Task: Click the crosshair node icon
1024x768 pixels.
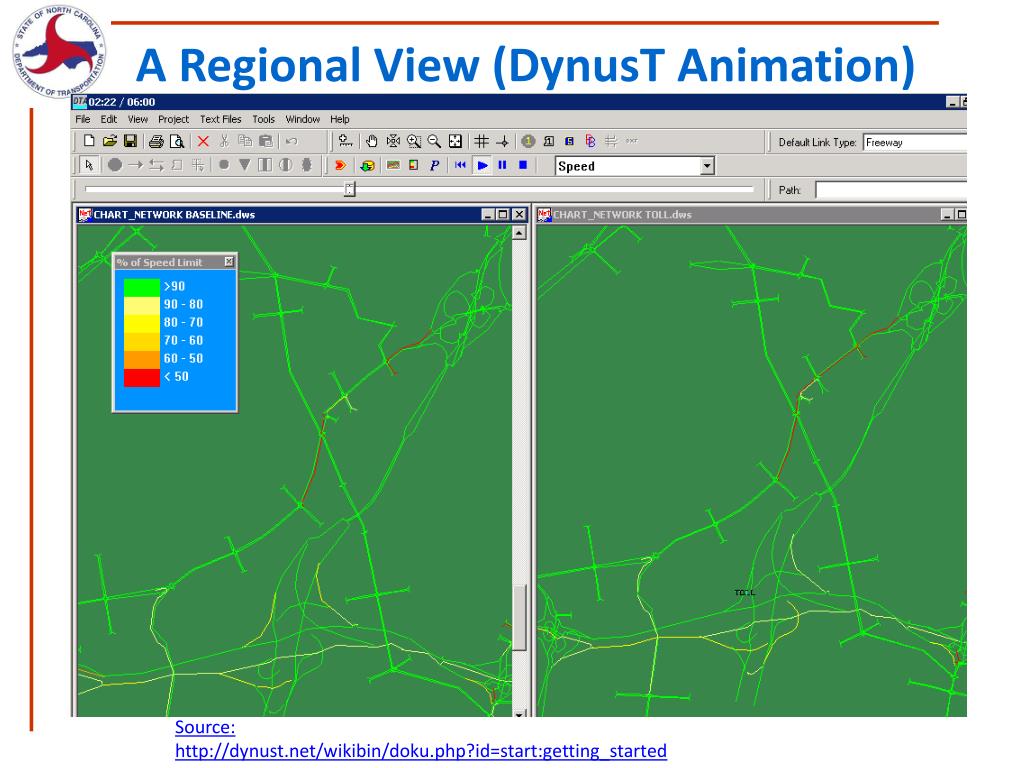Action: click(502, 141)
